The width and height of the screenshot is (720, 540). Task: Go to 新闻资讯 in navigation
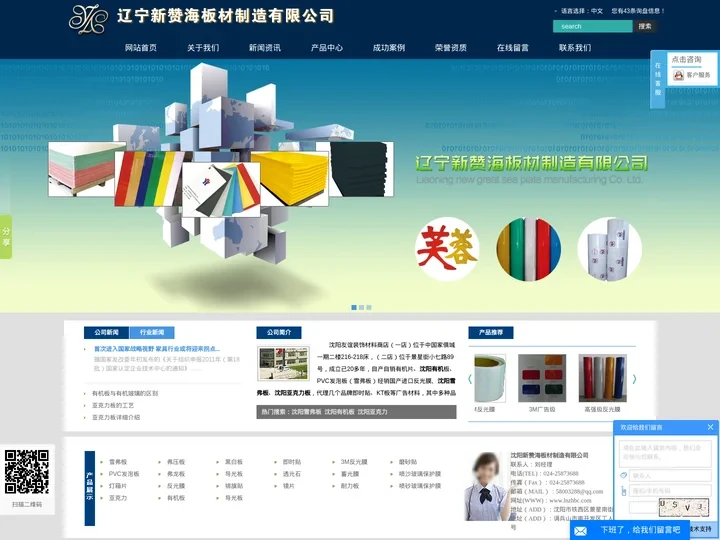coord(265,48)
